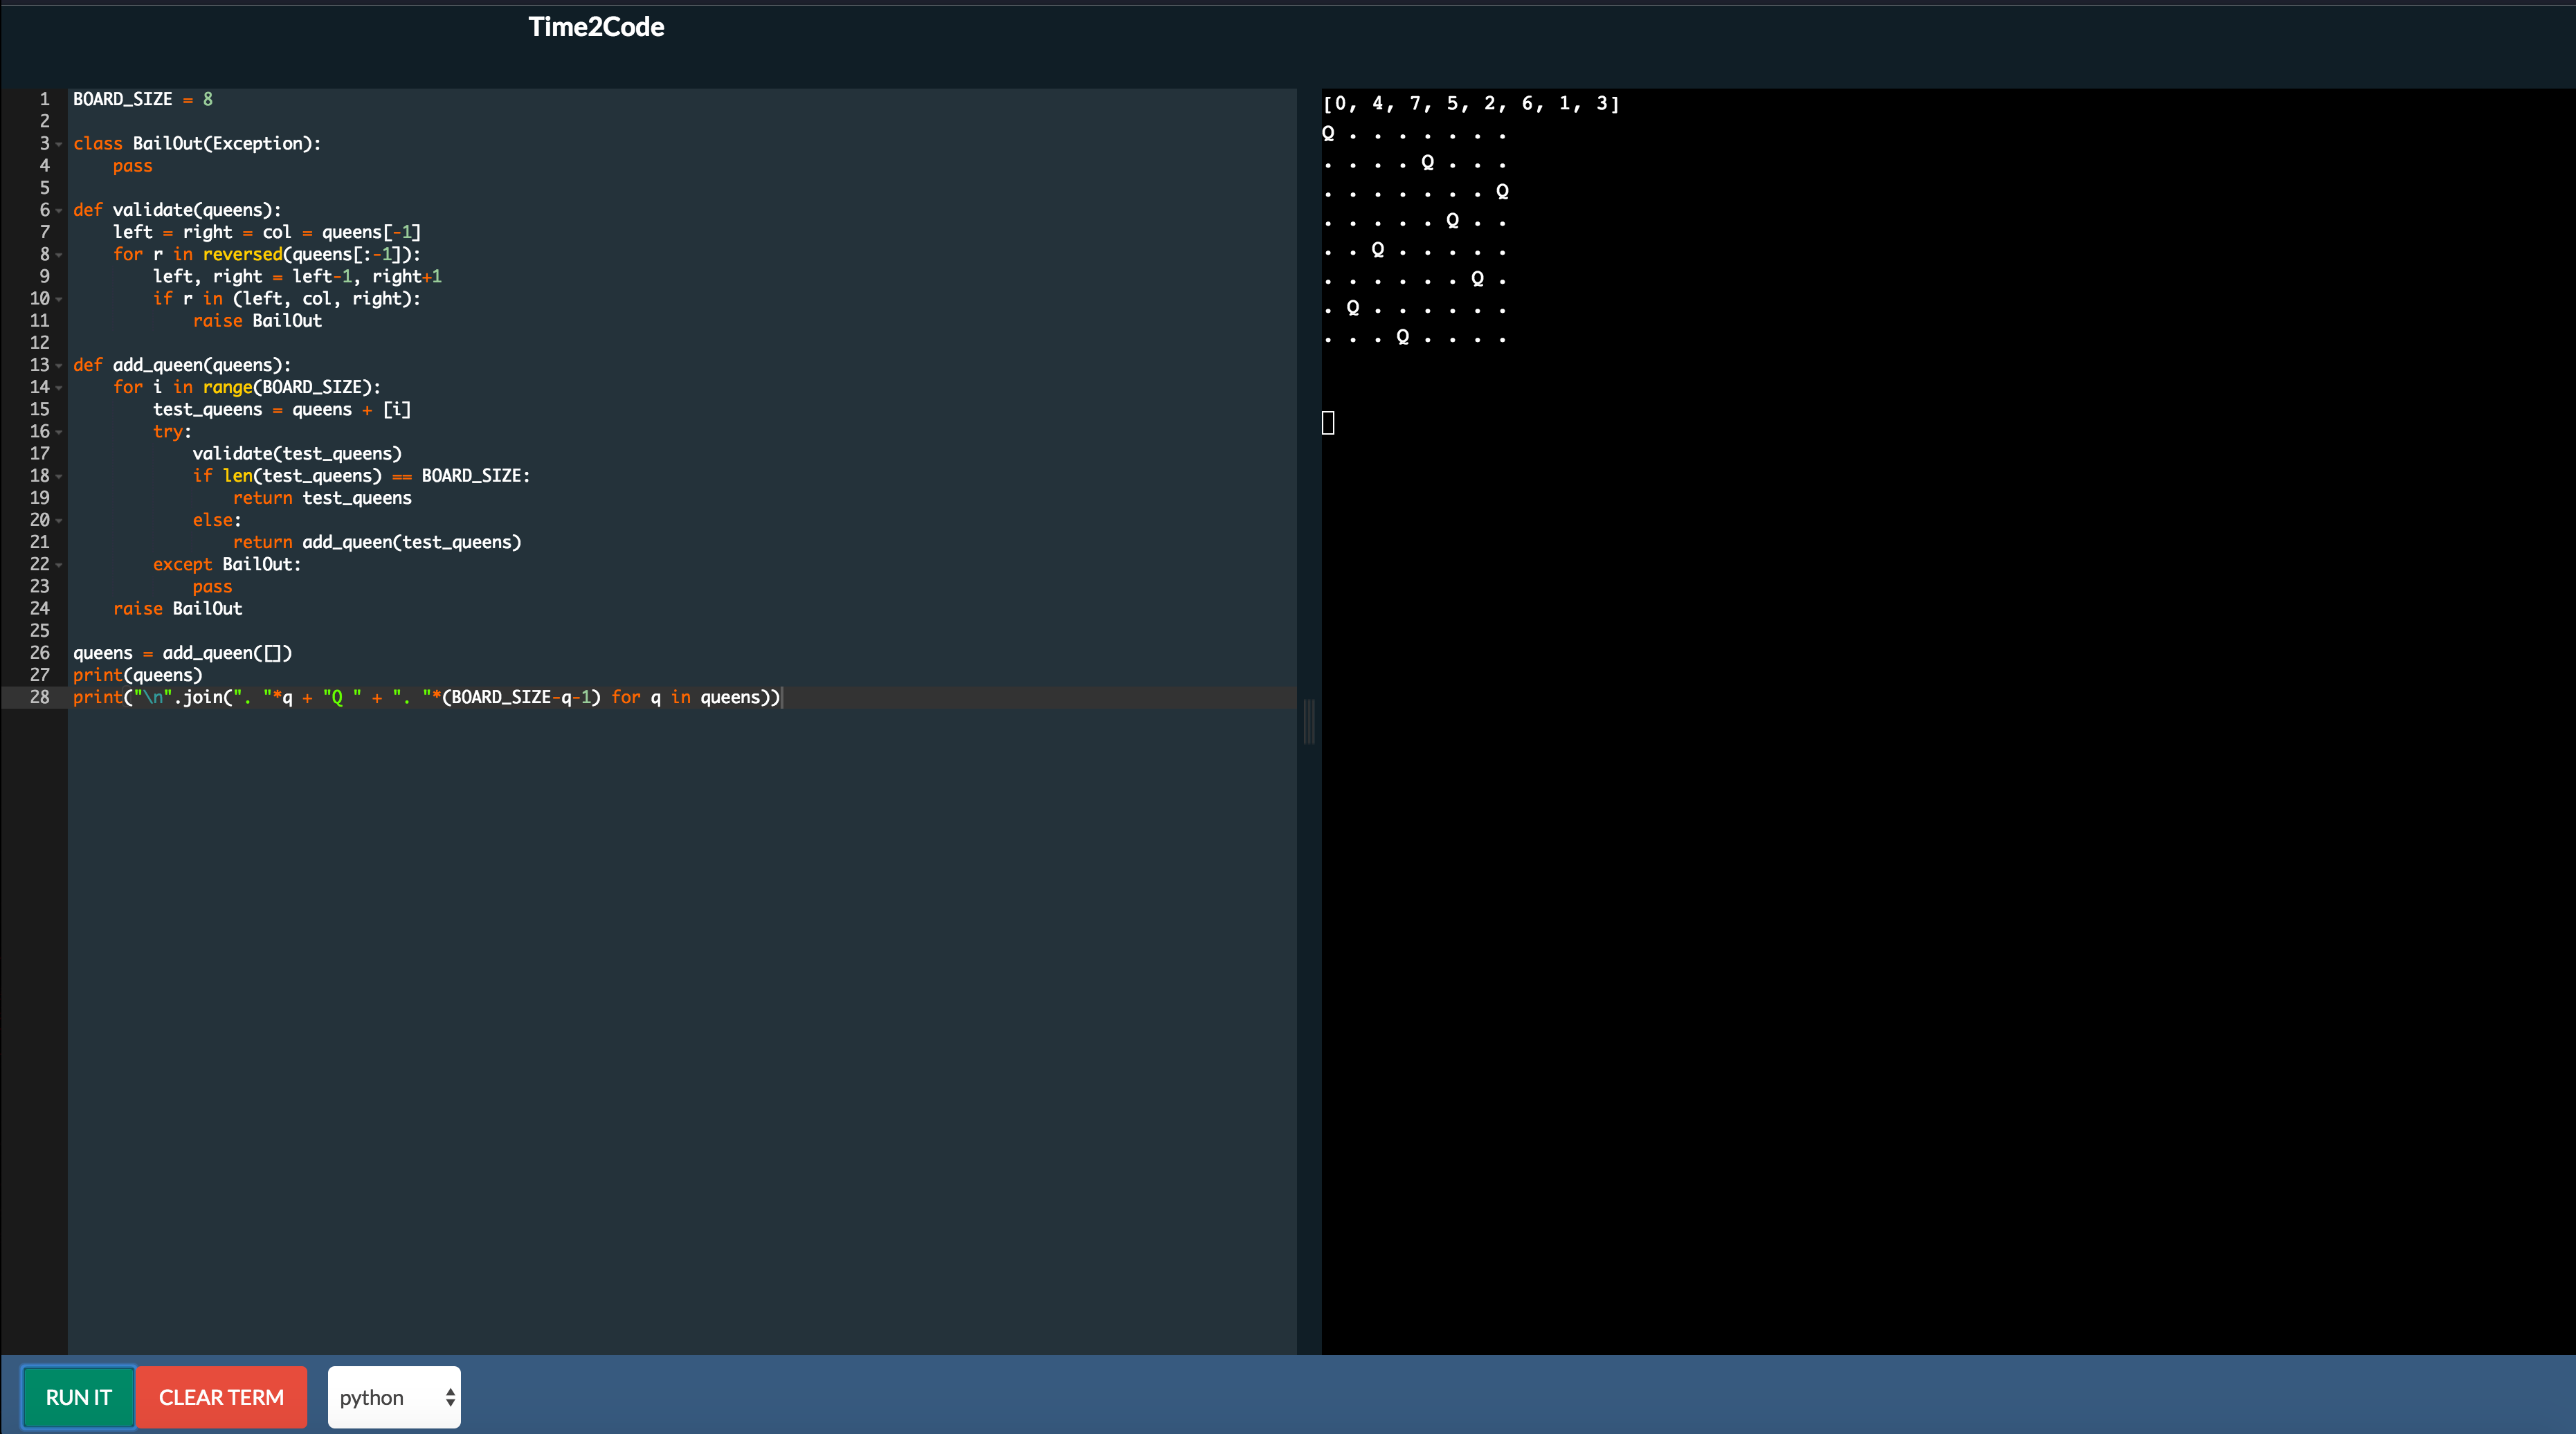Click the CLEAR TERM button
This screenshot has height=1434, width=2576.
(221, 1397)
